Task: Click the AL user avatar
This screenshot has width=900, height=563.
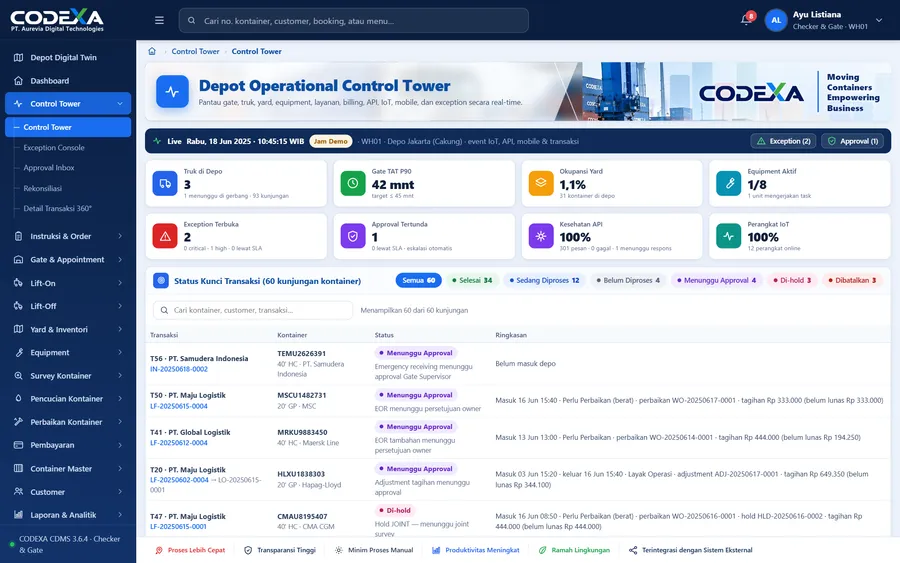Action: [x=776, y=20]
